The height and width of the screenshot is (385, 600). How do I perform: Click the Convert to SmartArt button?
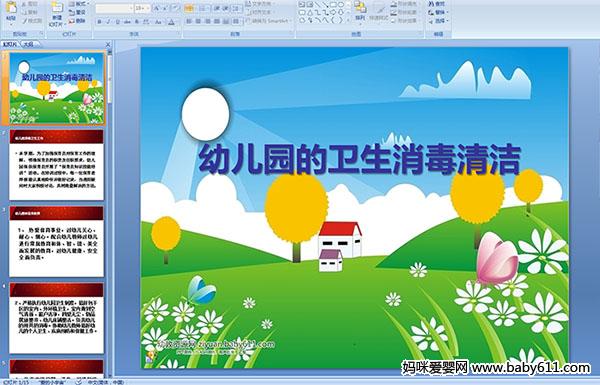[x=269, y=21]
